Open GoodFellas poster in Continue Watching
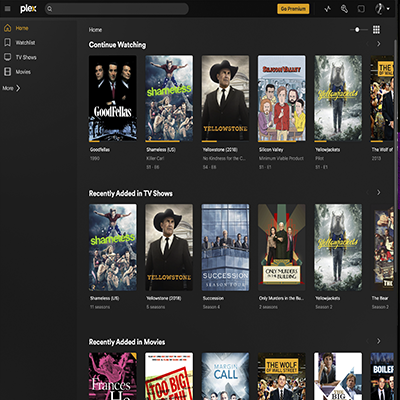Viewport: 400px width, 400px height. point(113,98)
